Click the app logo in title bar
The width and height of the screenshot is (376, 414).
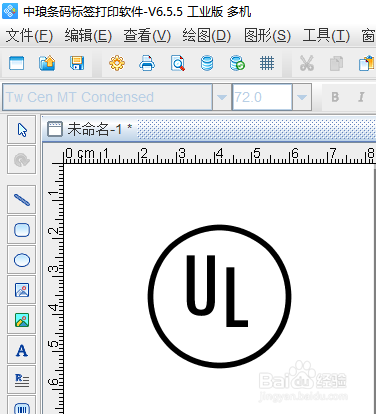click(10, 11)
